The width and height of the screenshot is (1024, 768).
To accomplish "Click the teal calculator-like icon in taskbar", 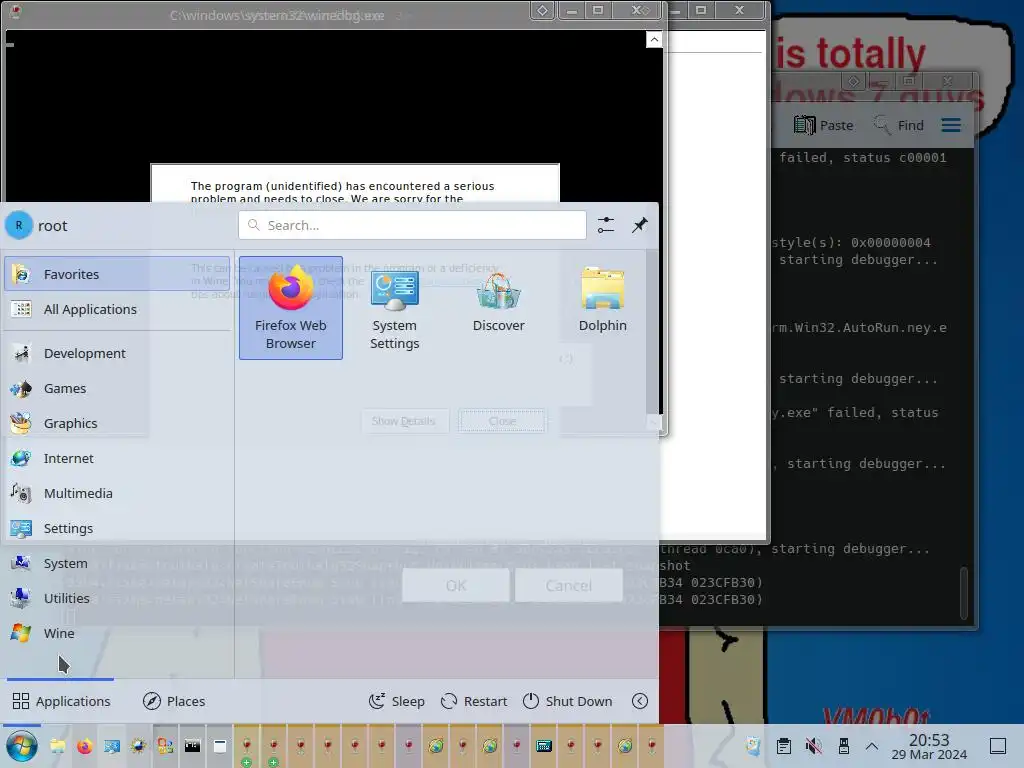I will (544, 746).
